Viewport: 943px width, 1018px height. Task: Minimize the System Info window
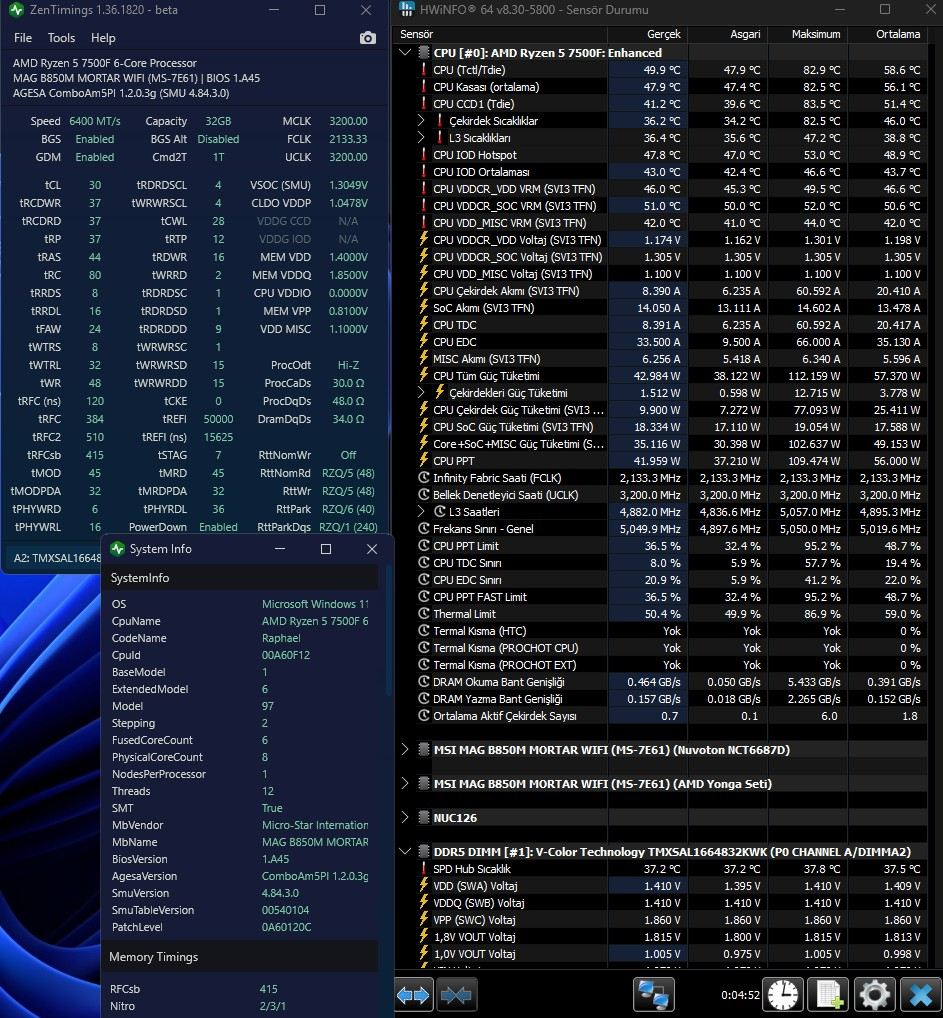280,549
